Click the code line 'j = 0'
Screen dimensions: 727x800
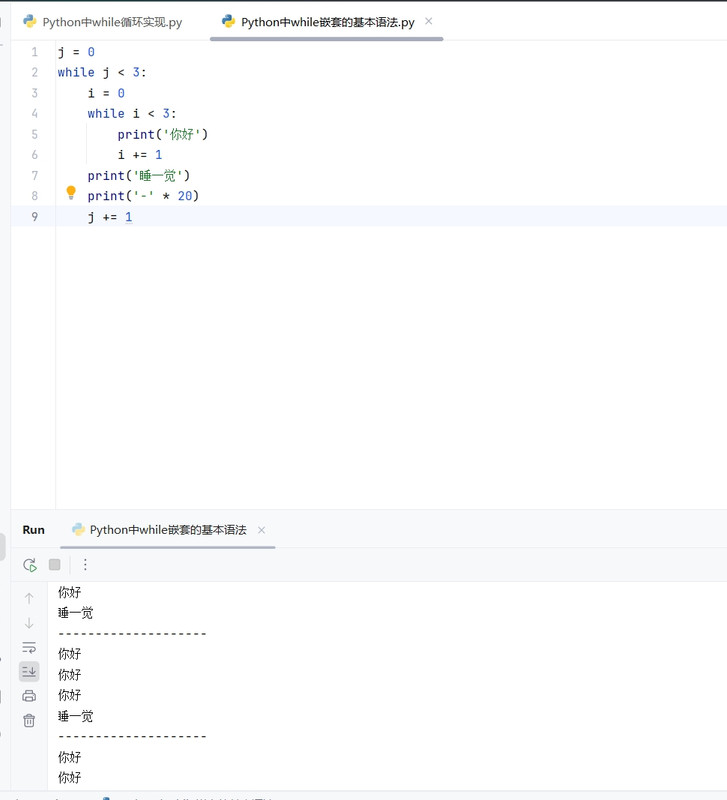click(x=76, y=52)
